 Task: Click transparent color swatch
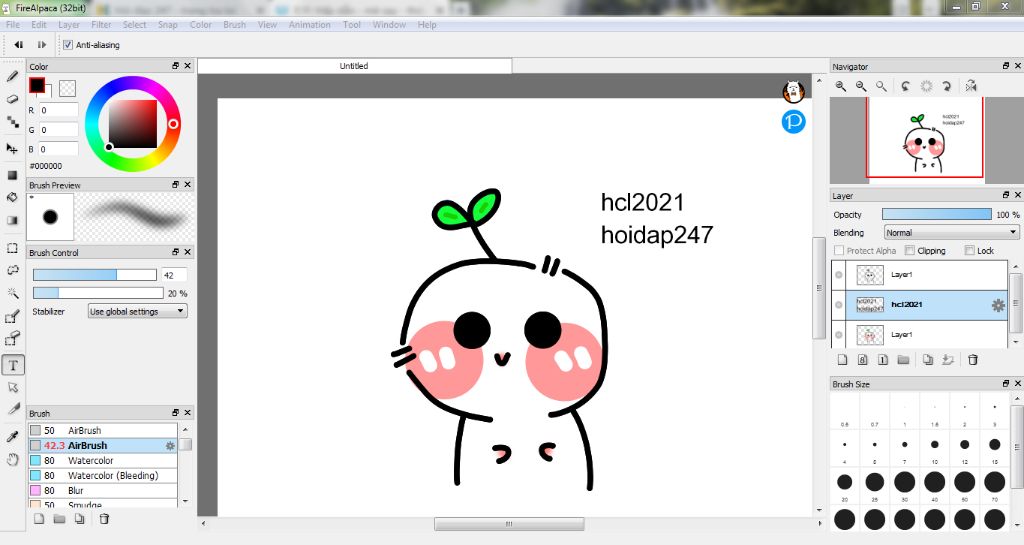coord(67,88)
